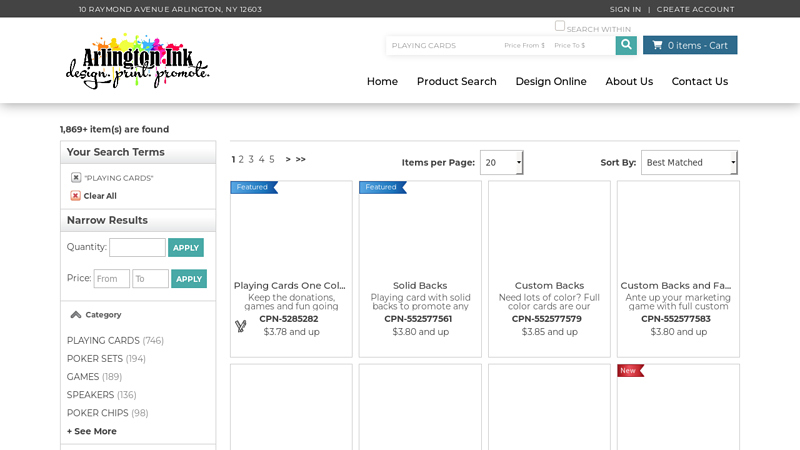Jump to last page double arrow
Image resolution: width=800 pixels, height=450 pixels.
tap(301, 159)
